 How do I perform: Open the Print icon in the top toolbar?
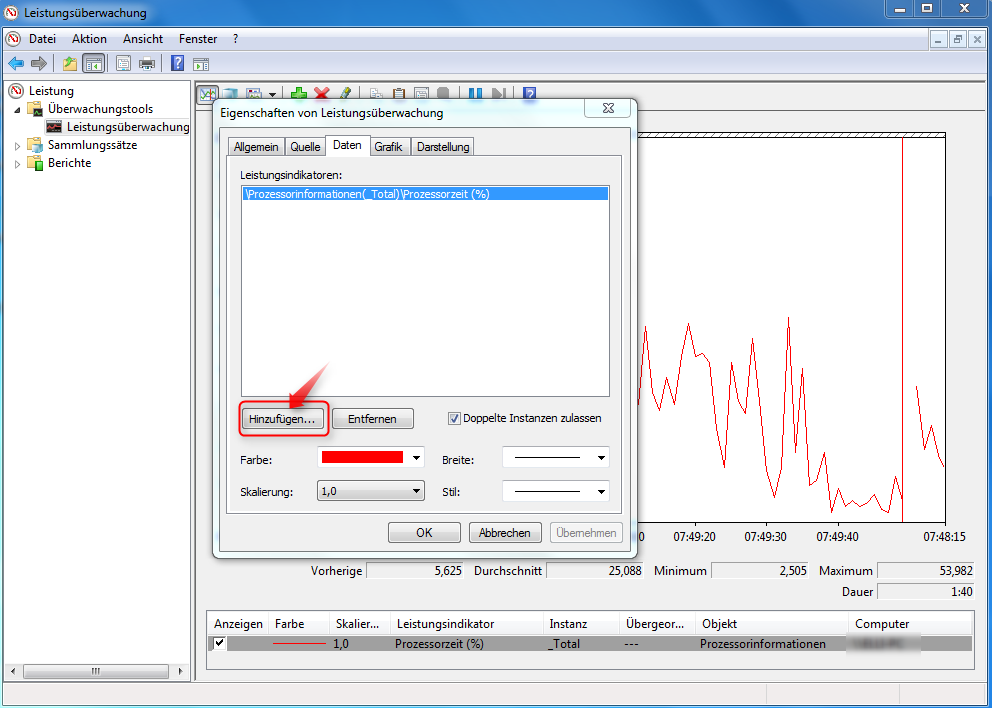146,63
